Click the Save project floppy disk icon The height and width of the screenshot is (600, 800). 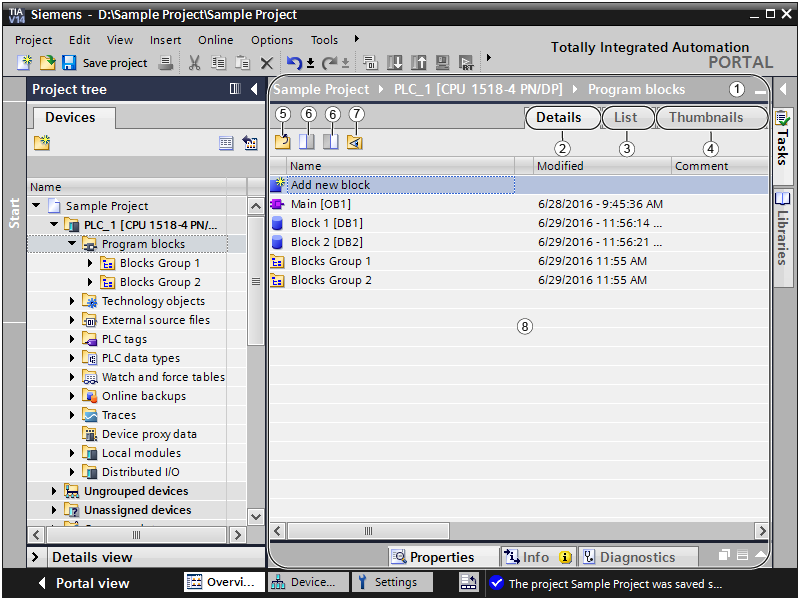[69, 63]
